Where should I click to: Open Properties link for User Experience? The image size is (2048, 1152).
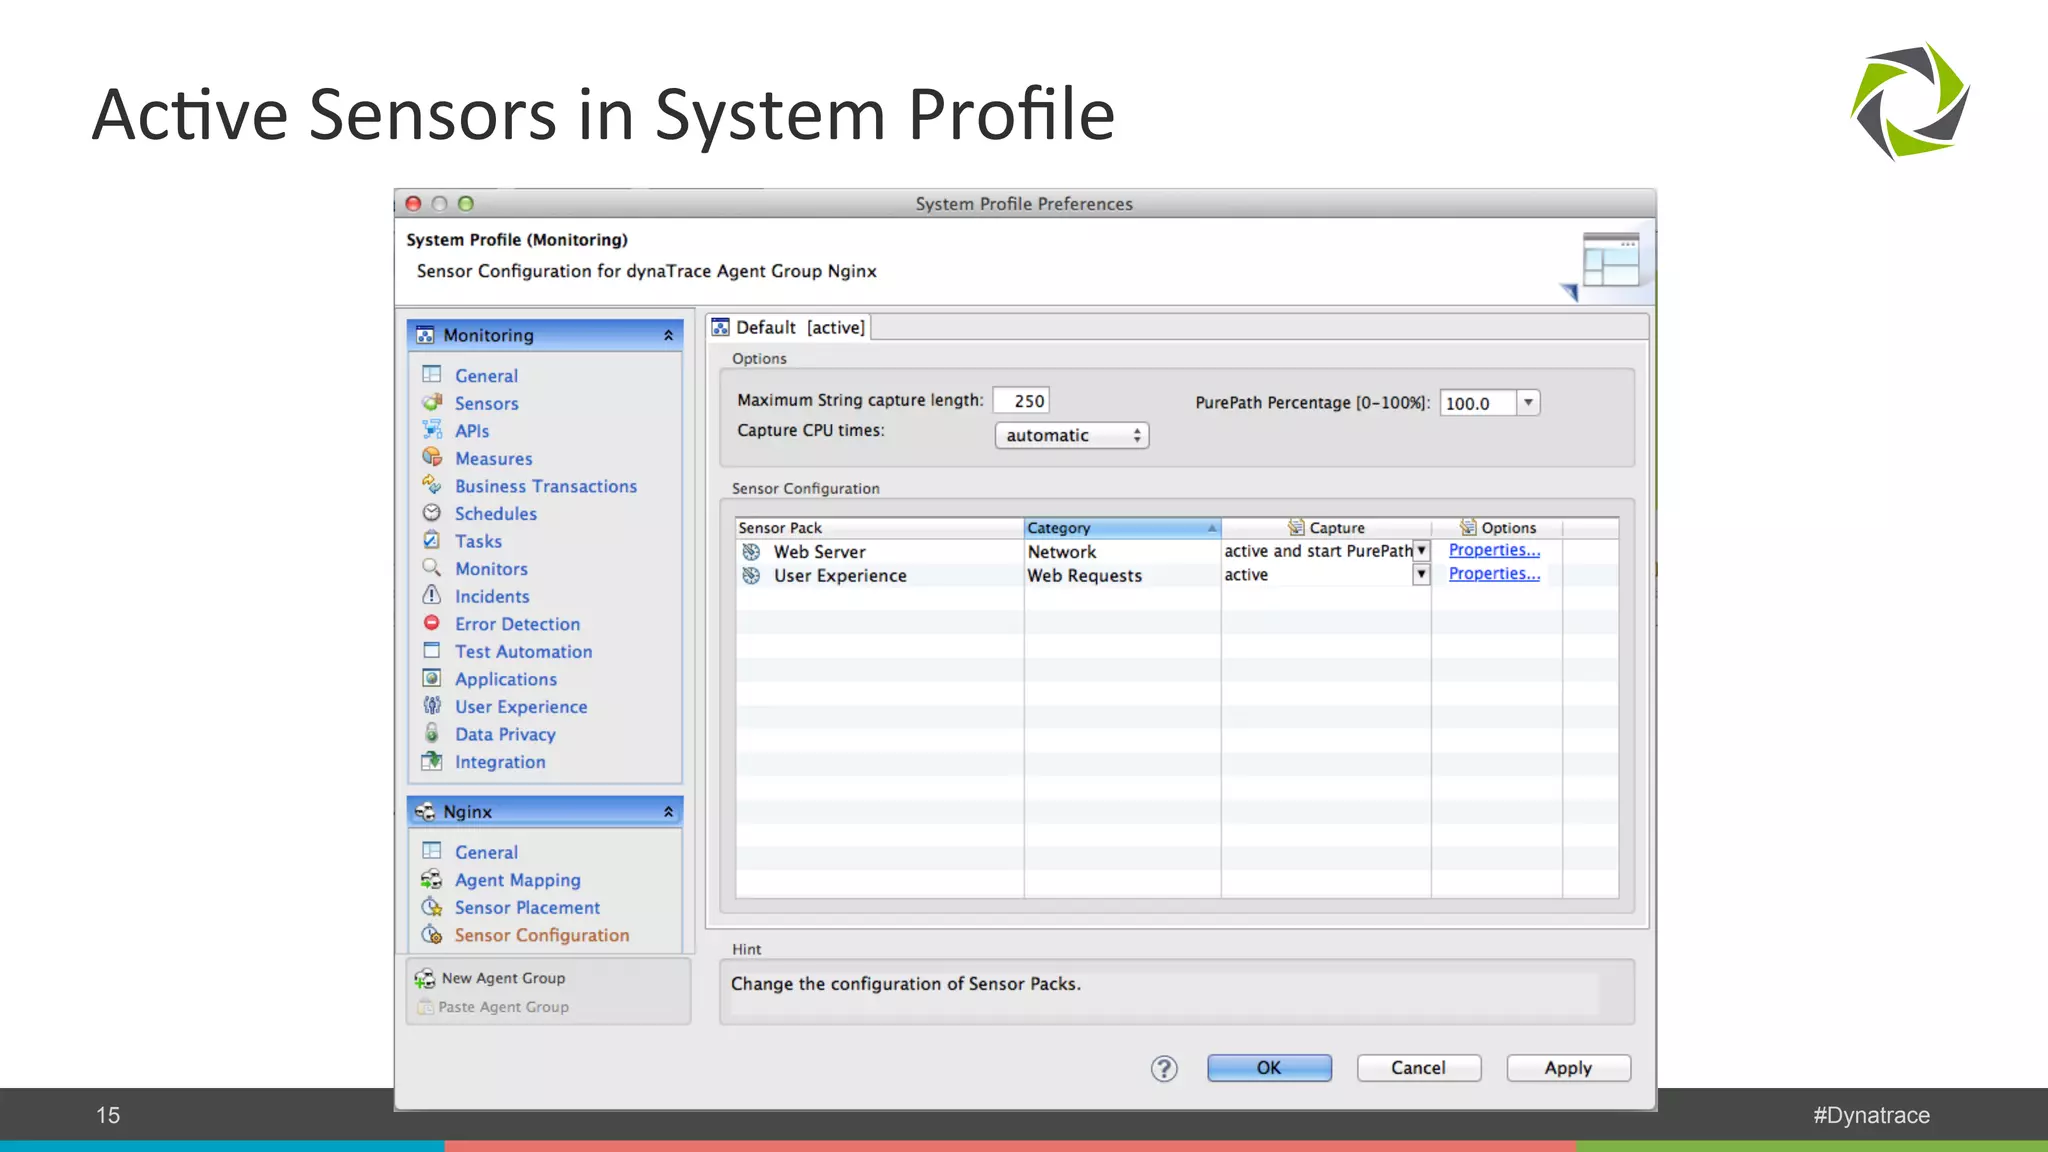[x=1494, y=574]
